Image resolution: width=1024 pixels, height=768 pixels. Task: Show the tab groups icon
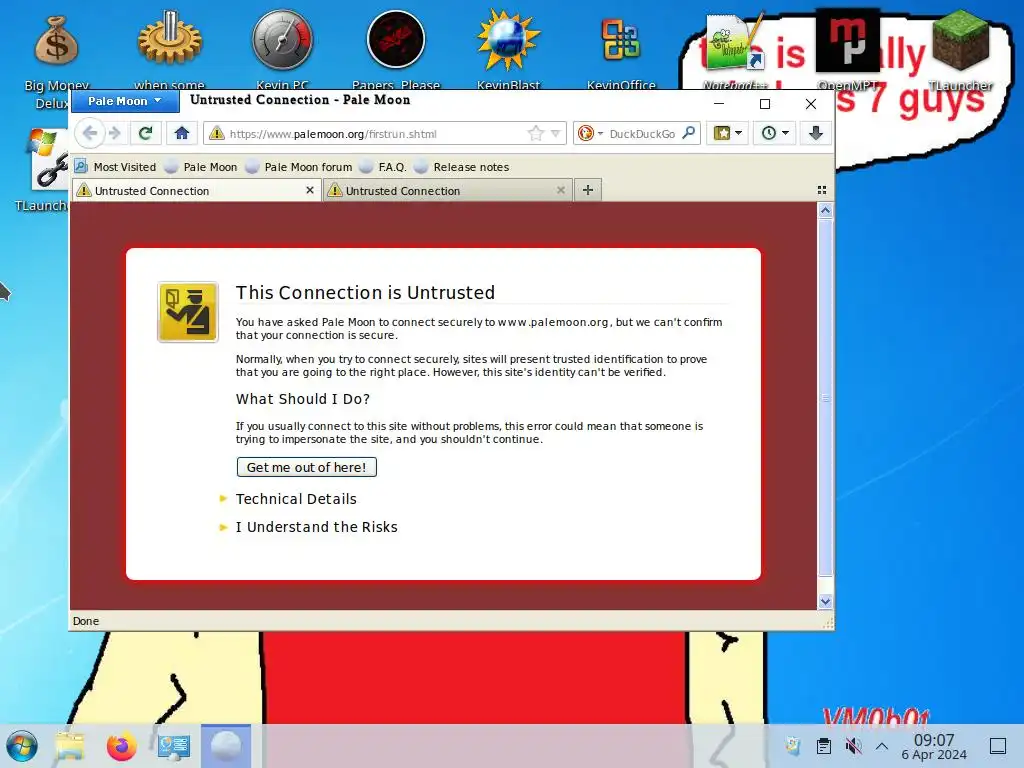822,190
